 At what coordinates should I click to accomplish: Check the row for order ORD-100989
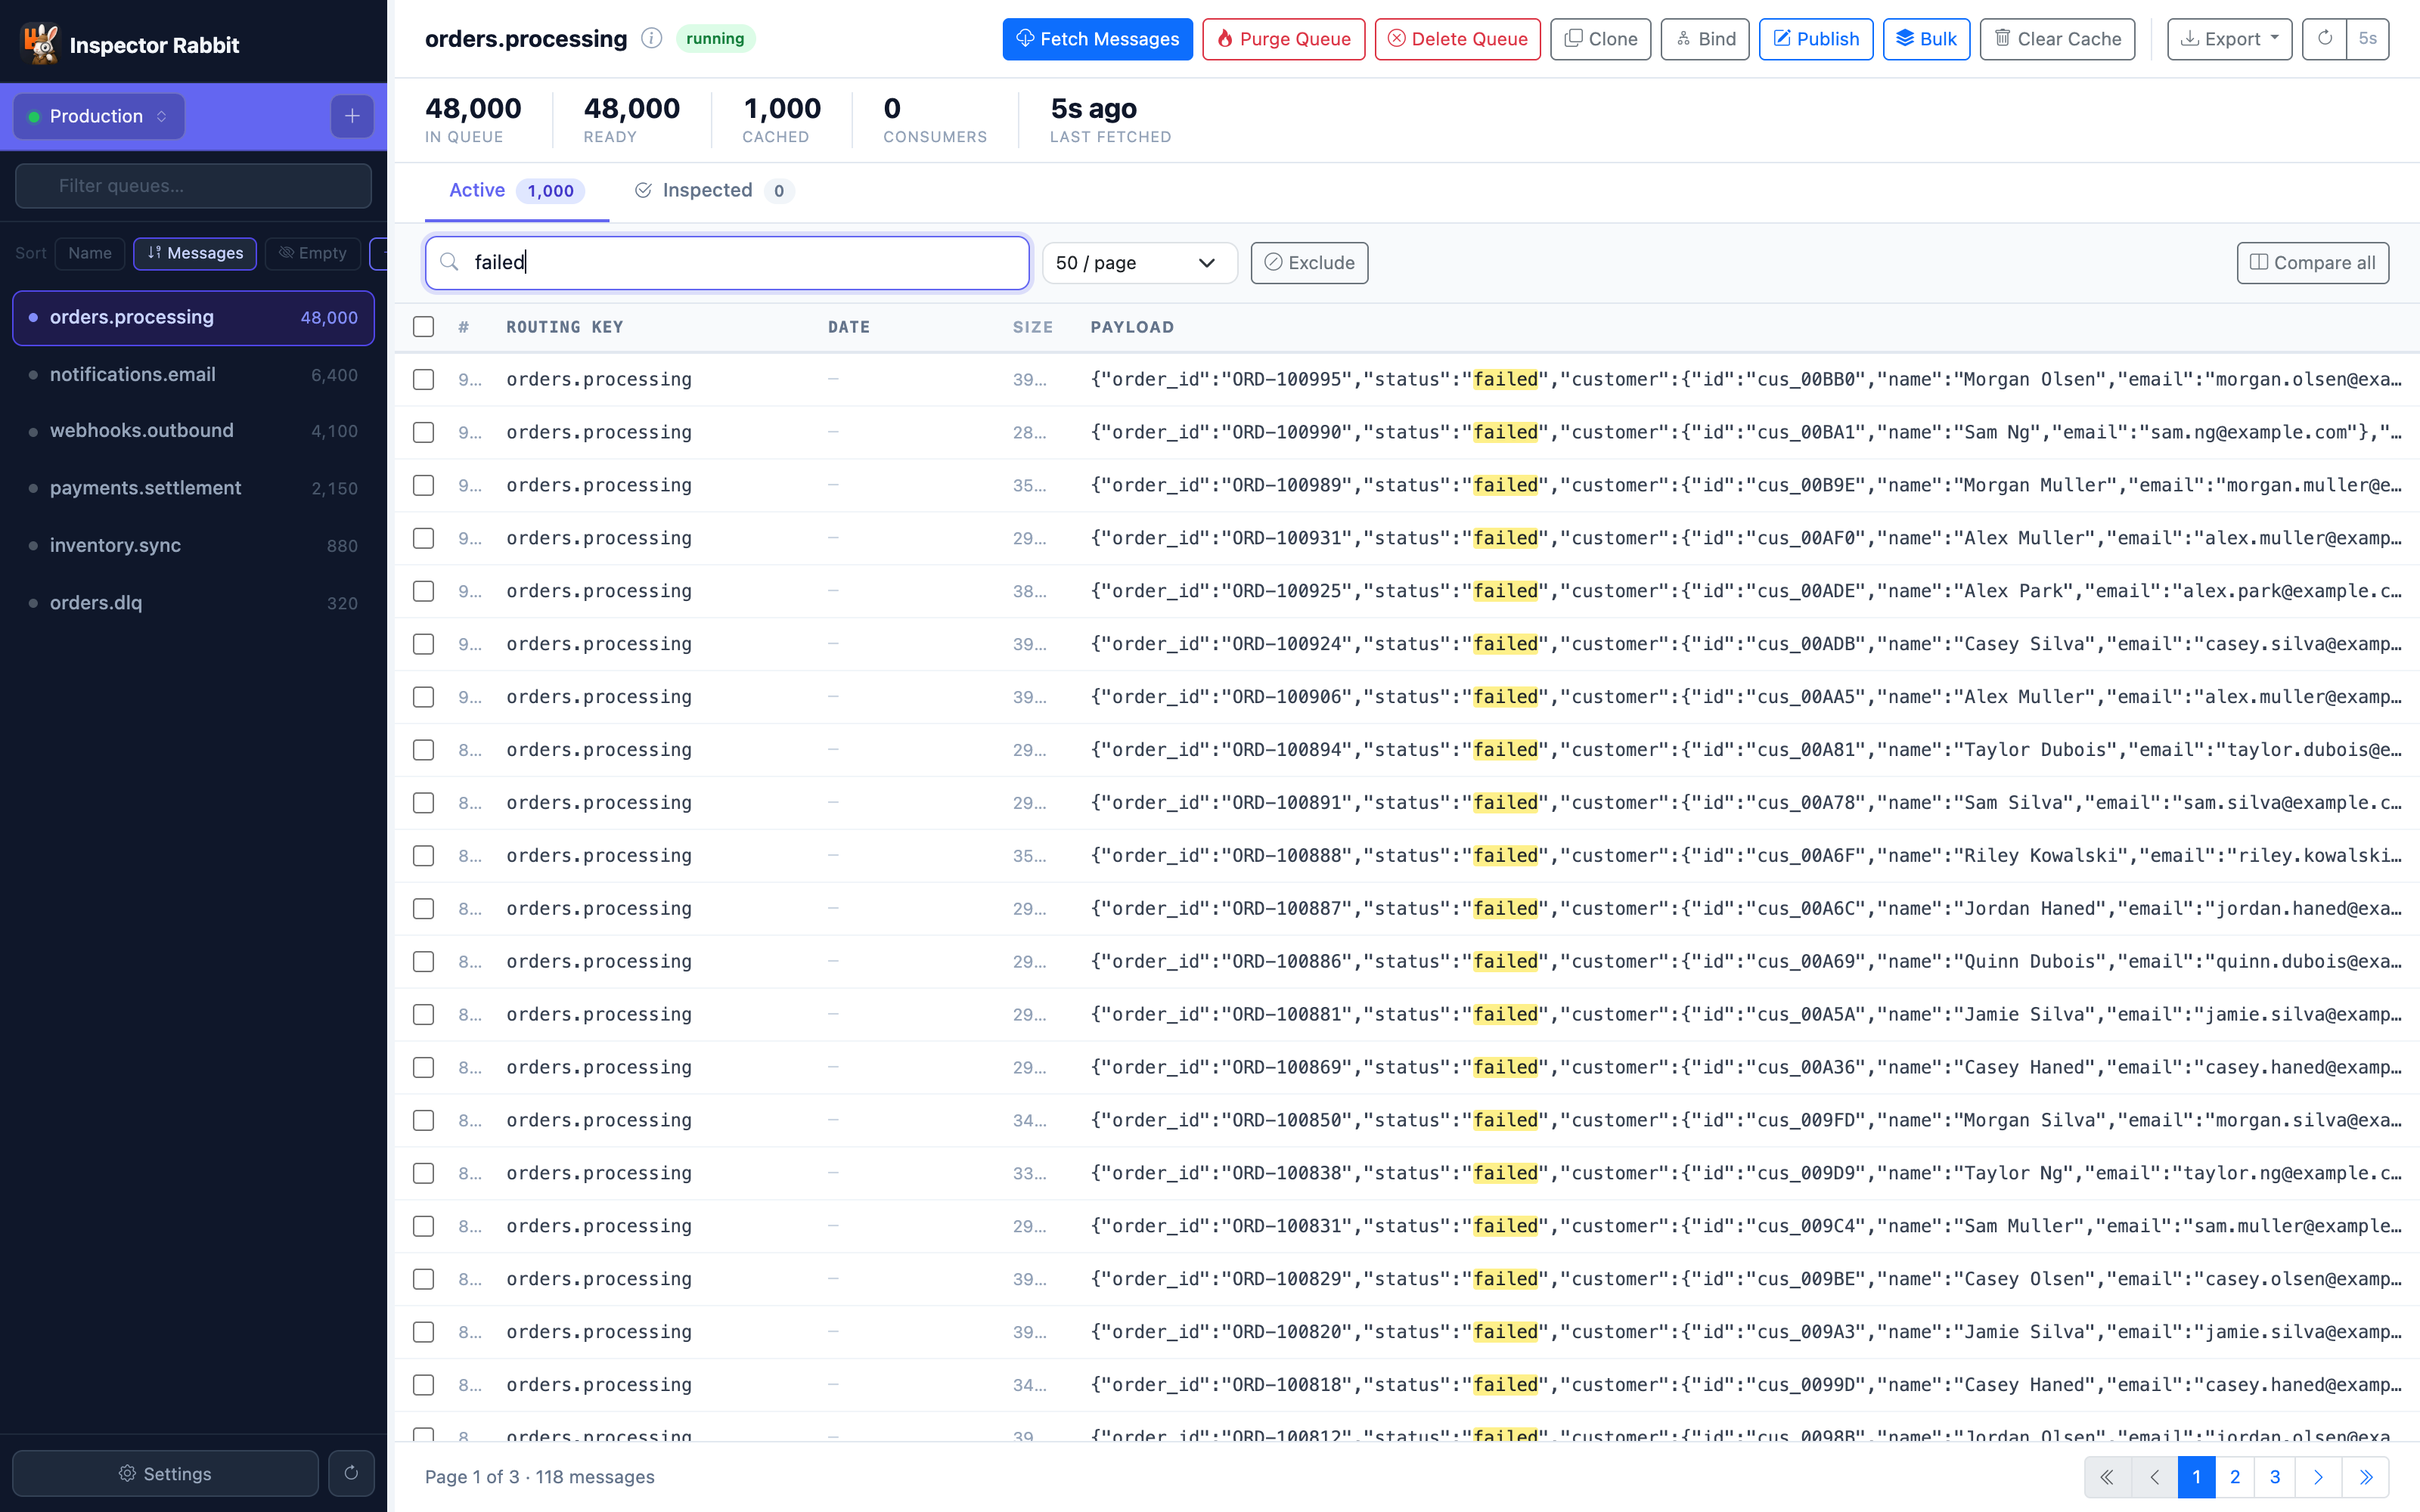pyautogui.click(x=424, y=486)
